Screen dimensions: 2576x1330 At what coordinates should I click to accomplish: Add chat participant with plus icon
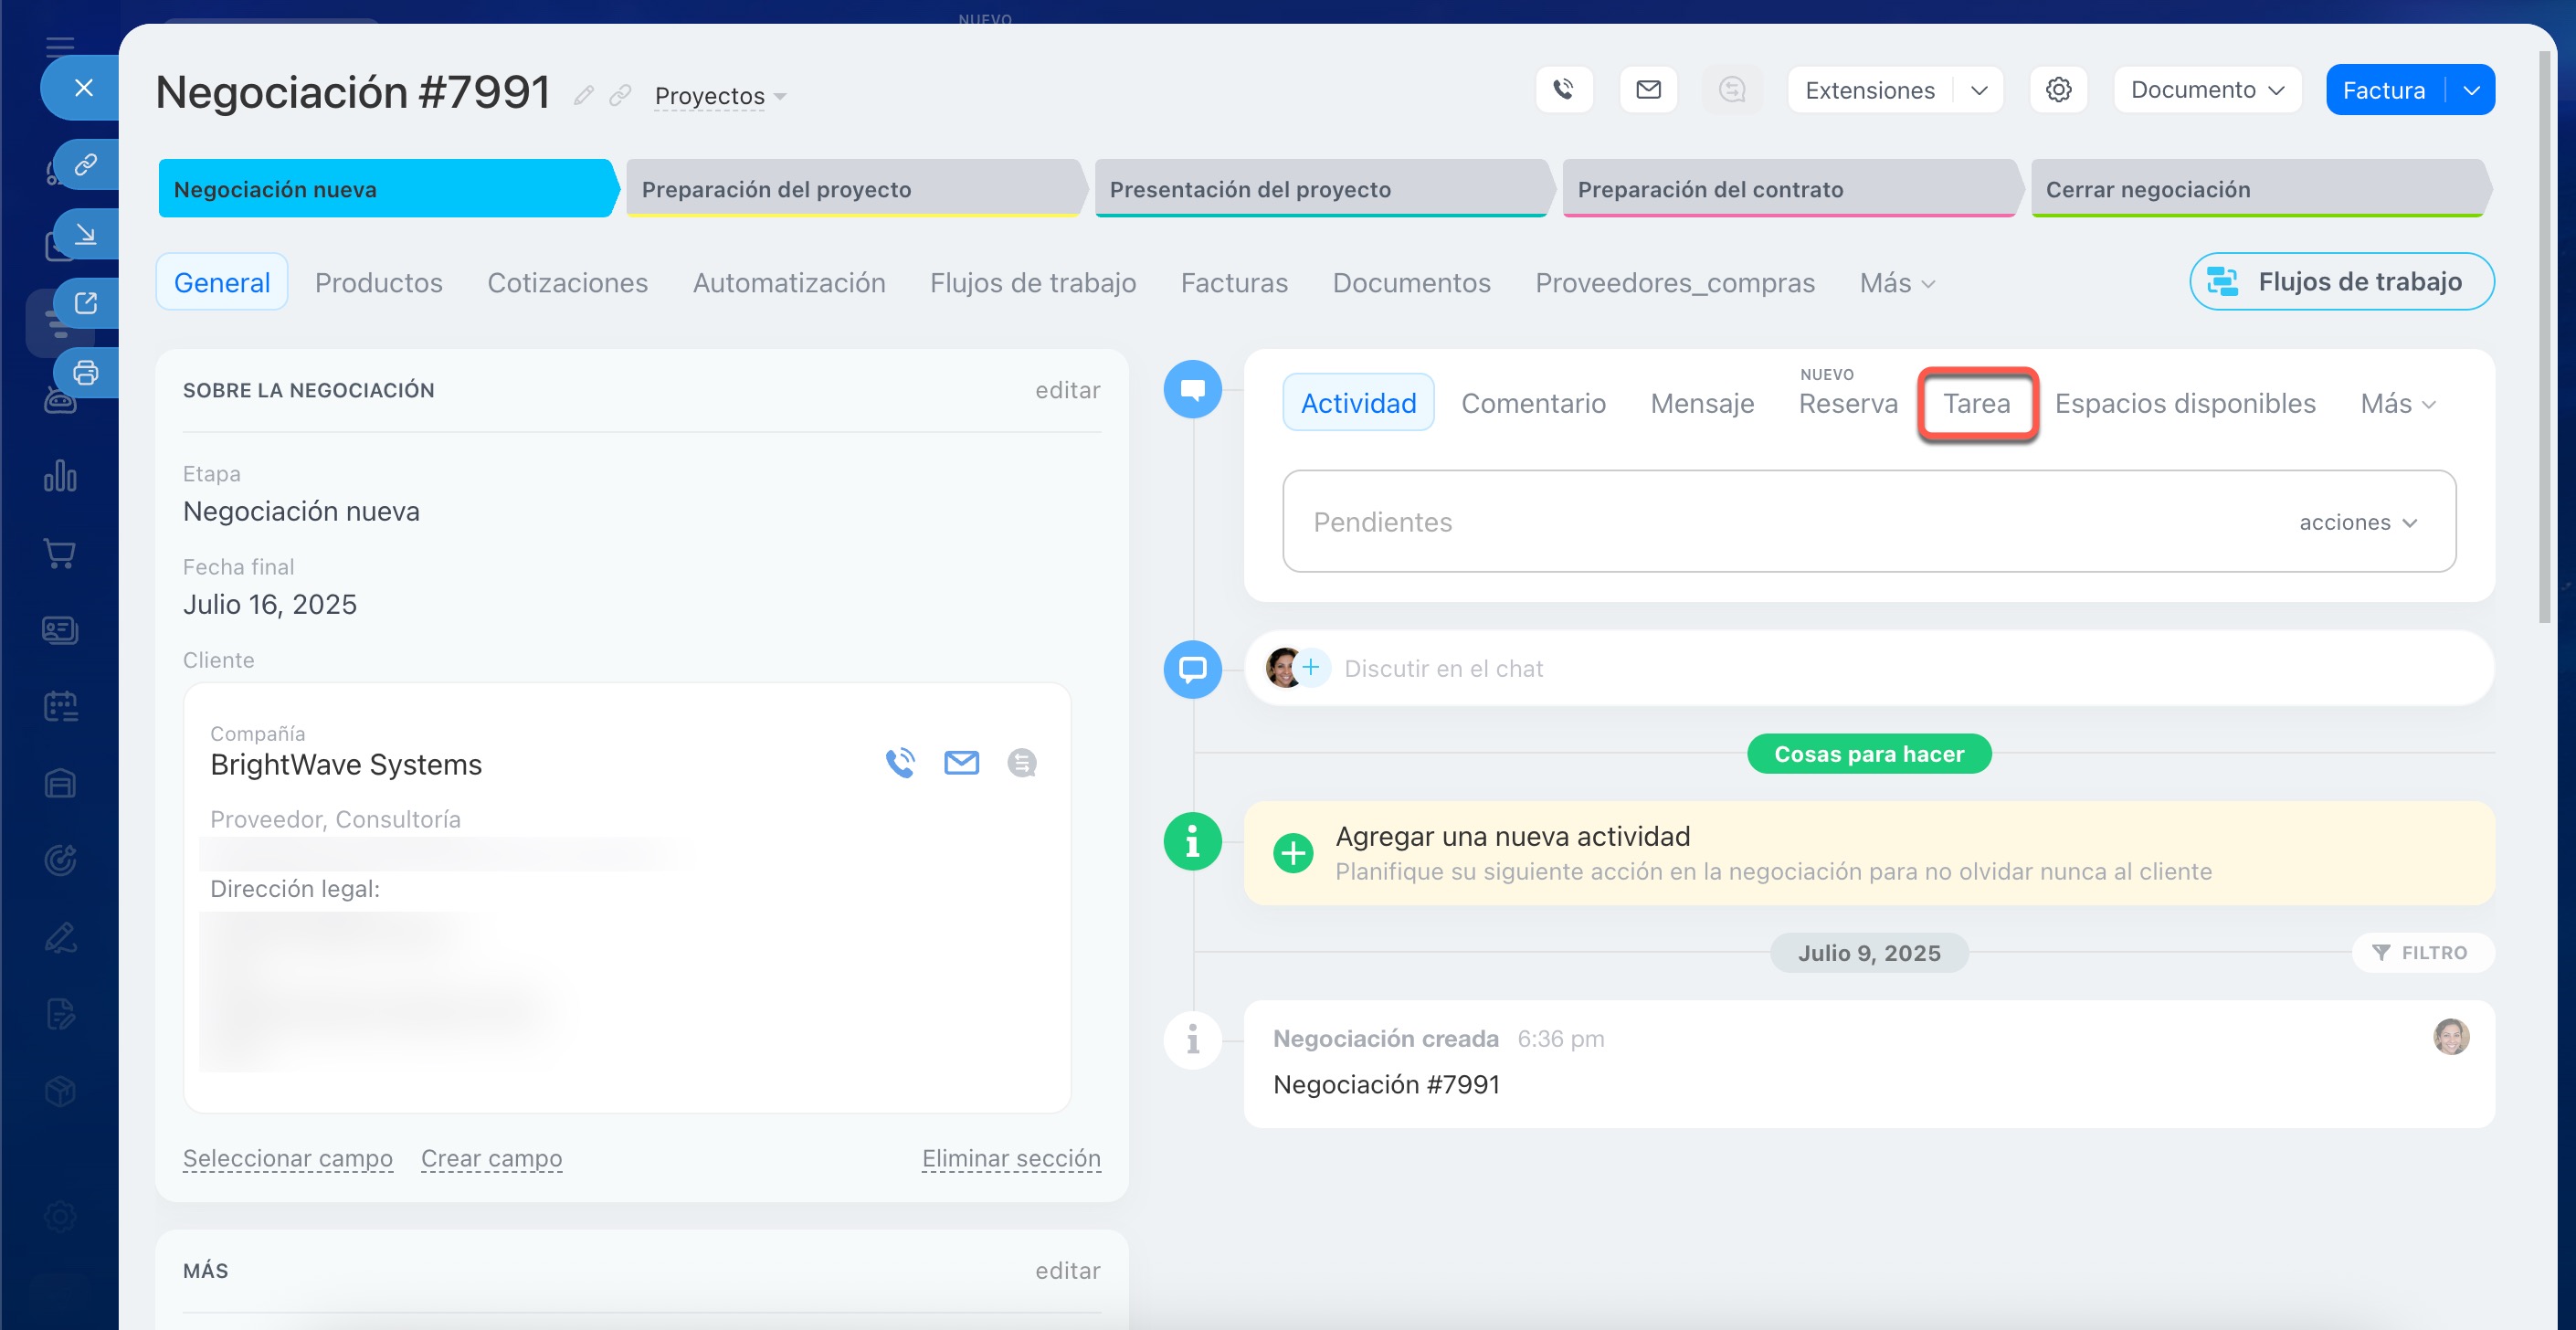pyautogui.click(x=1311, y=667)
